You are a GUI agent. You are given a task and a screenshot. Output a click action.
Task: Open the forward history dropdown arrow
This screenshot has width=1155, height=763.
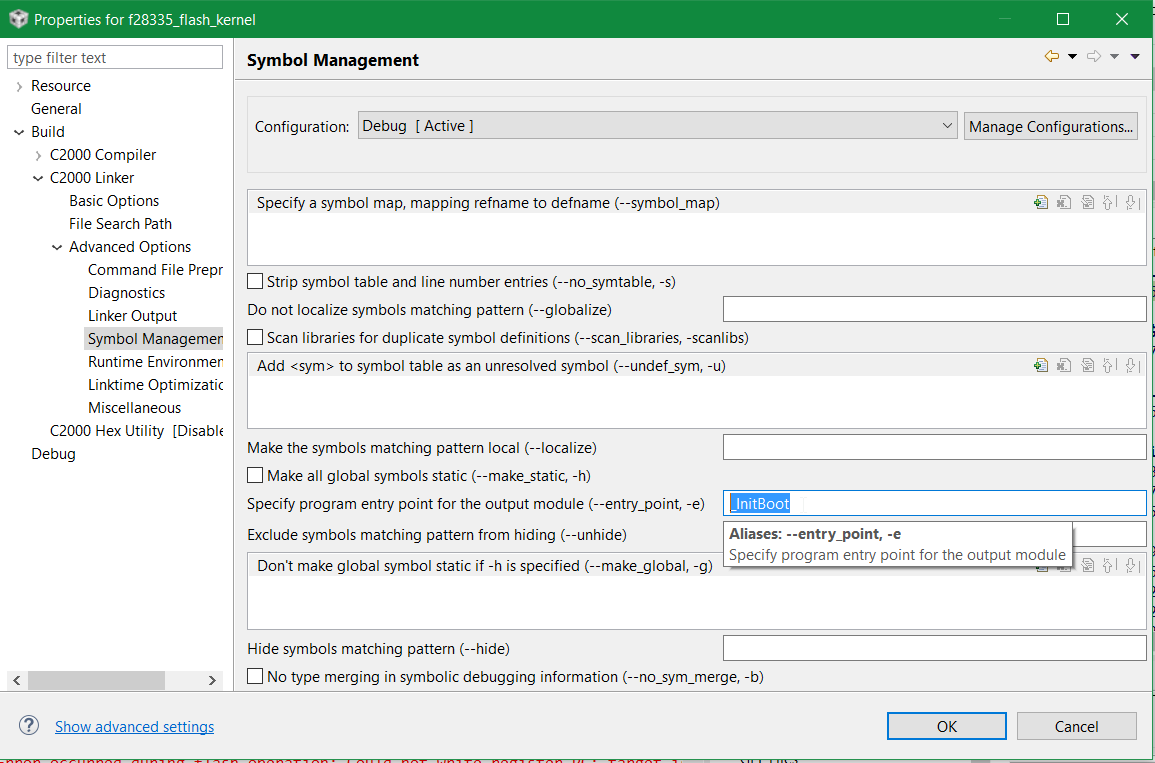(x=1114, y=57)
